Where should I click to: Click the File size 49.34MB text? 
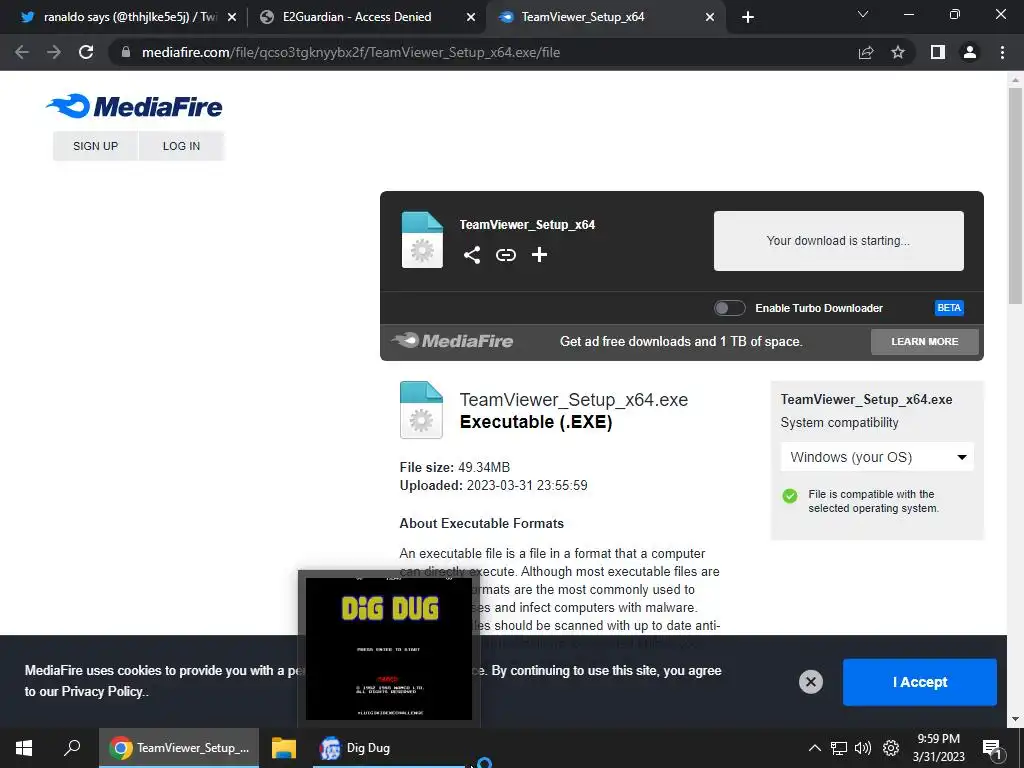point(455,468)
